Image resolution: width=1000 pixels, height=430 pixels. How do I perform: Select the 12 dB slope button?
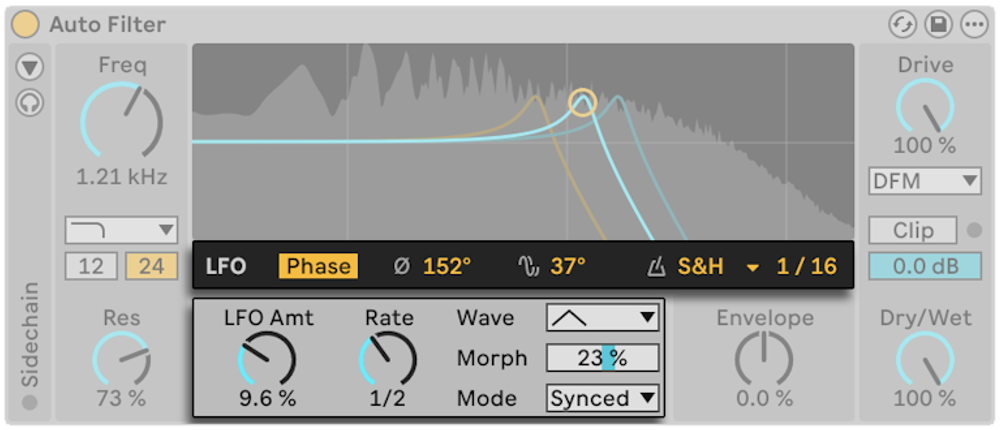click(91, 265)
